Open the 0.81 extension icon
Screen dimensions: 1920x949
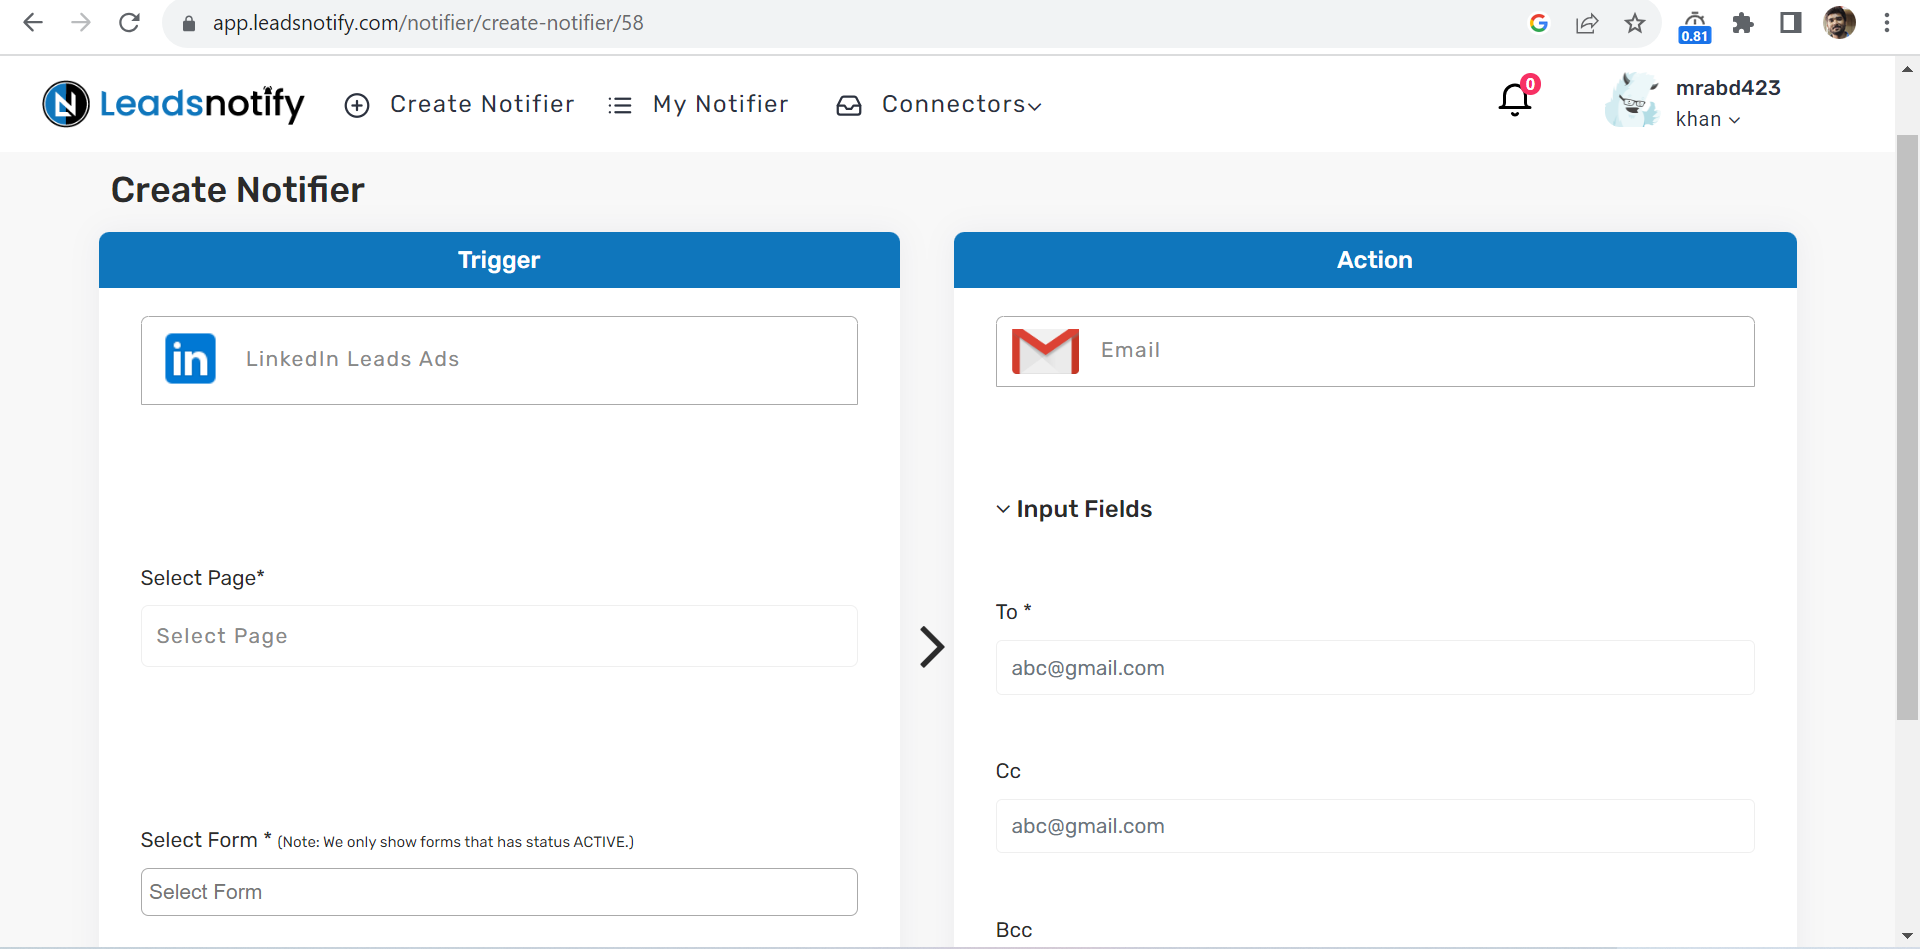point(1695,26)
